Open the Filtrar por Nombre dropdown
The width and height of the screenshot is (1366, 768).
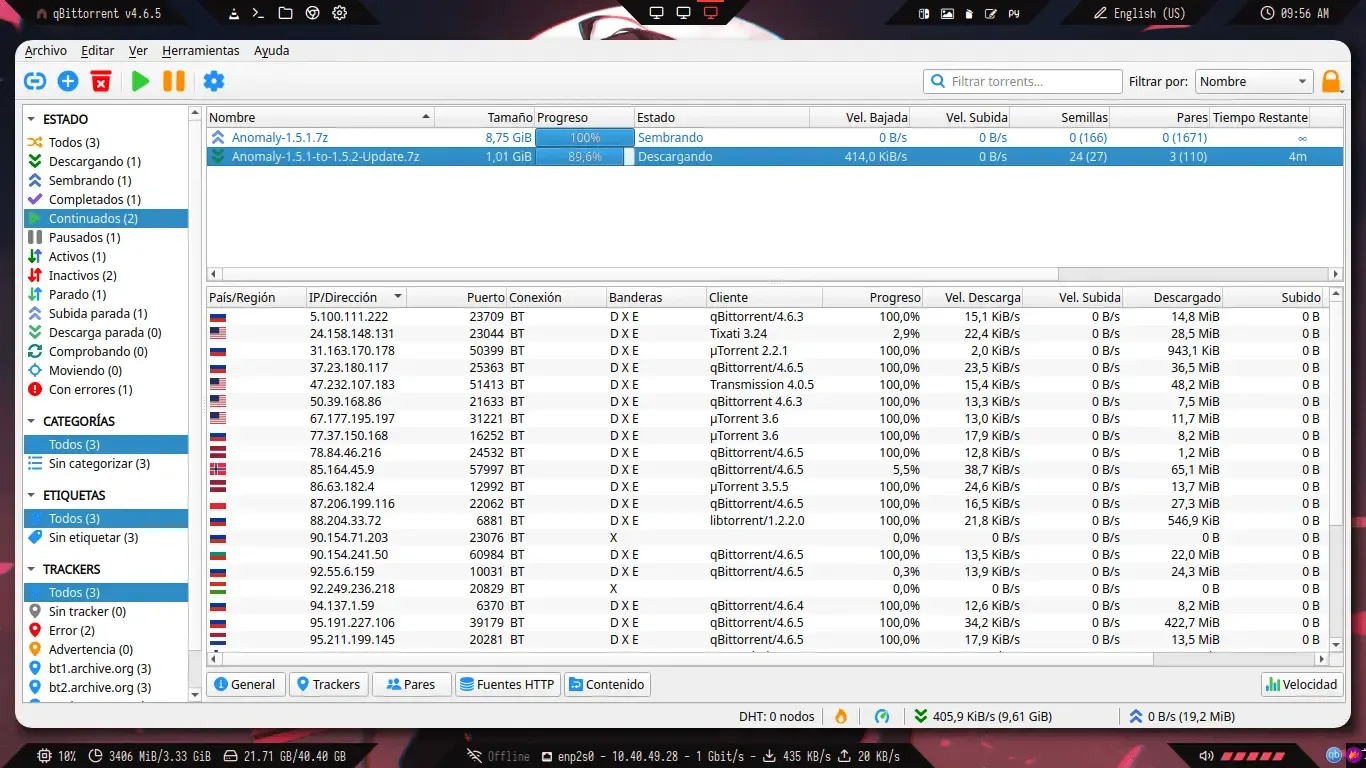tap(1253, 82)
